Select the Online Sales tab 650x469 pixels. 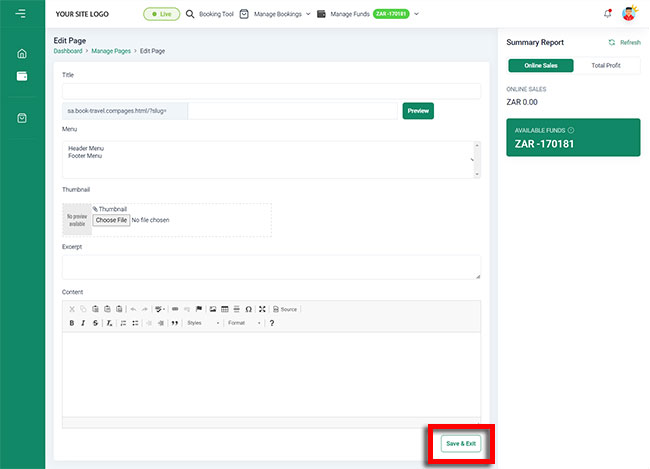pos(541,65)
